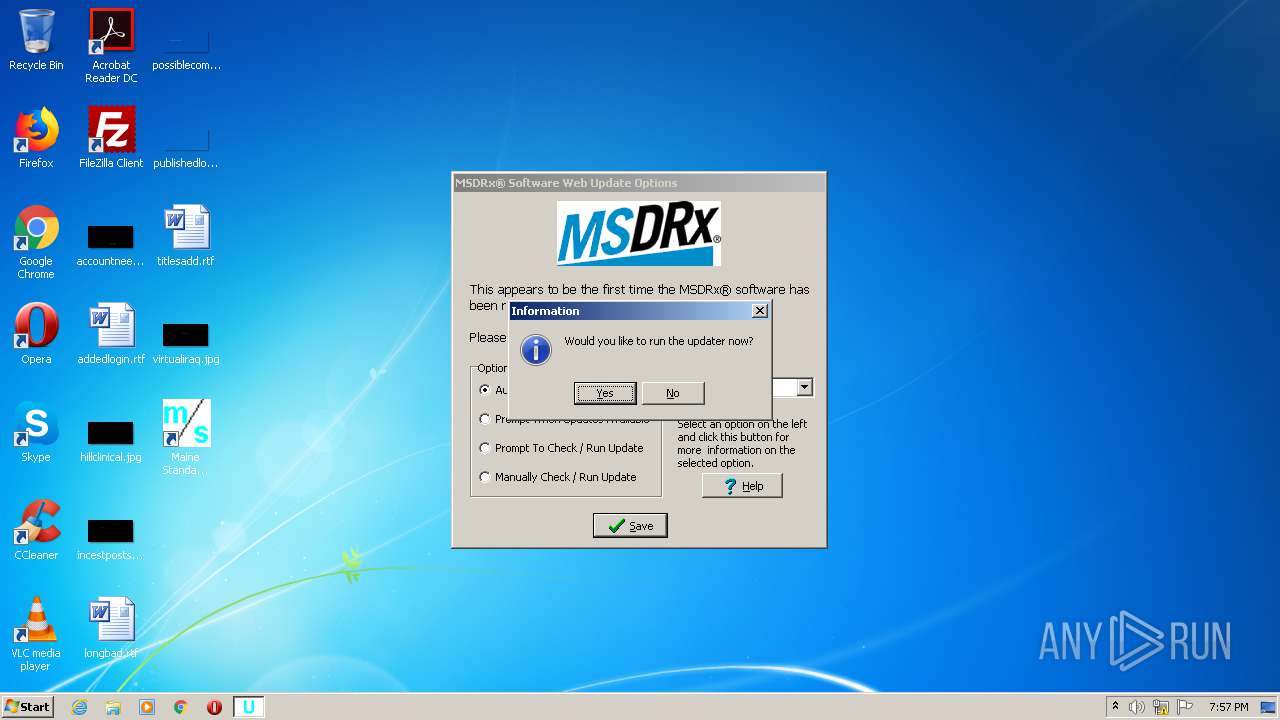Select longbad.rtf document on desktop
The height and width of the screenshot is (720, 1280).
pyautogui.click(x=111, y=628)
